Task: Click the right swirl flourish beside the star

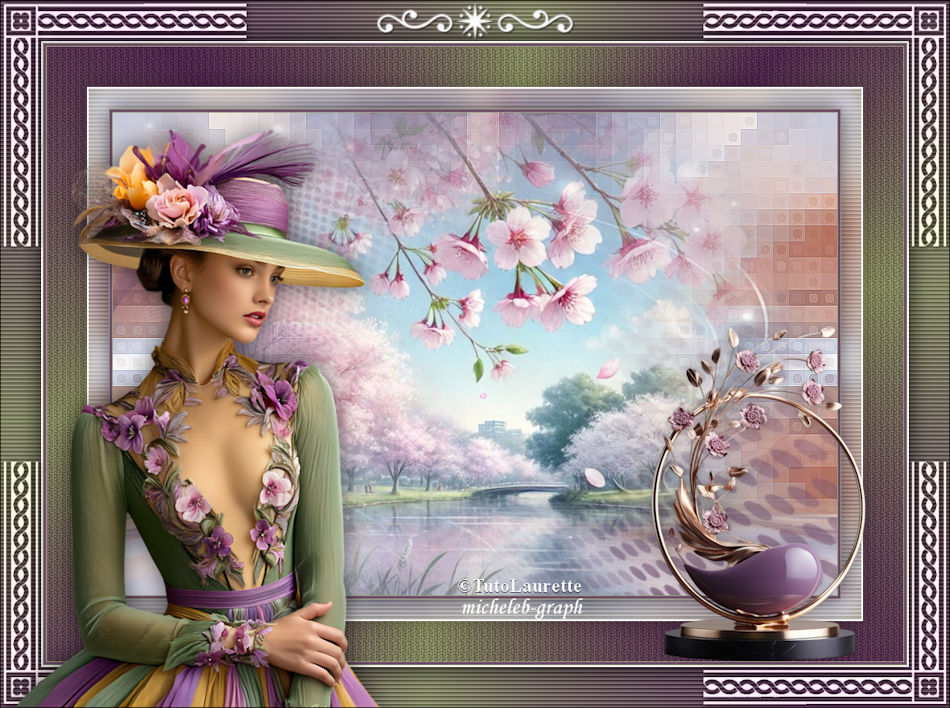Action: (534, 20)
